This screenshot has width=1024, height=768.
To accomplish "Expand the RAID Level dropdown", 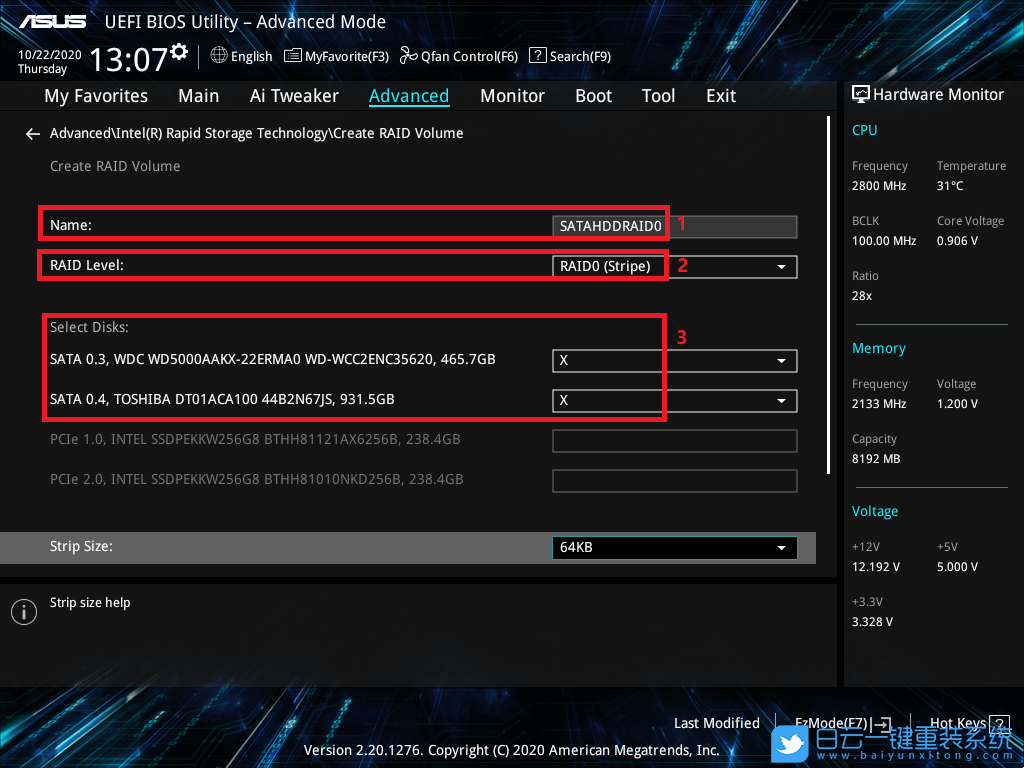I will click(674, 266).
